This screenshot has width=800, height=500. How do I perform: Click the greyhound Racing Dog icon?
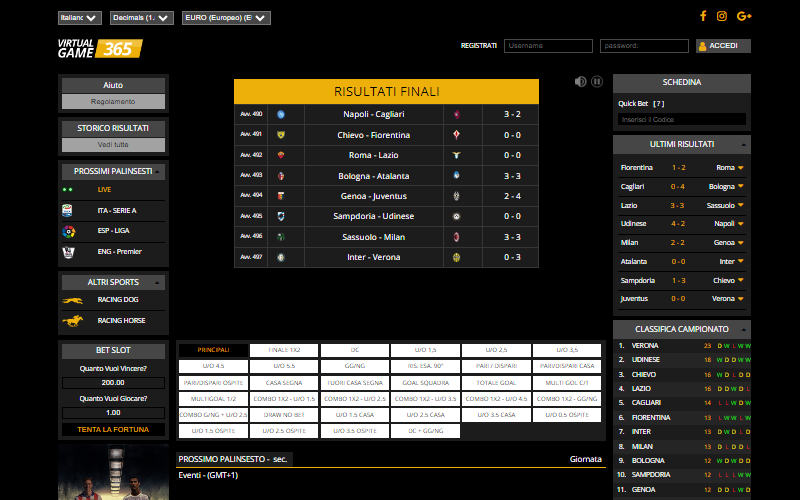72,301
